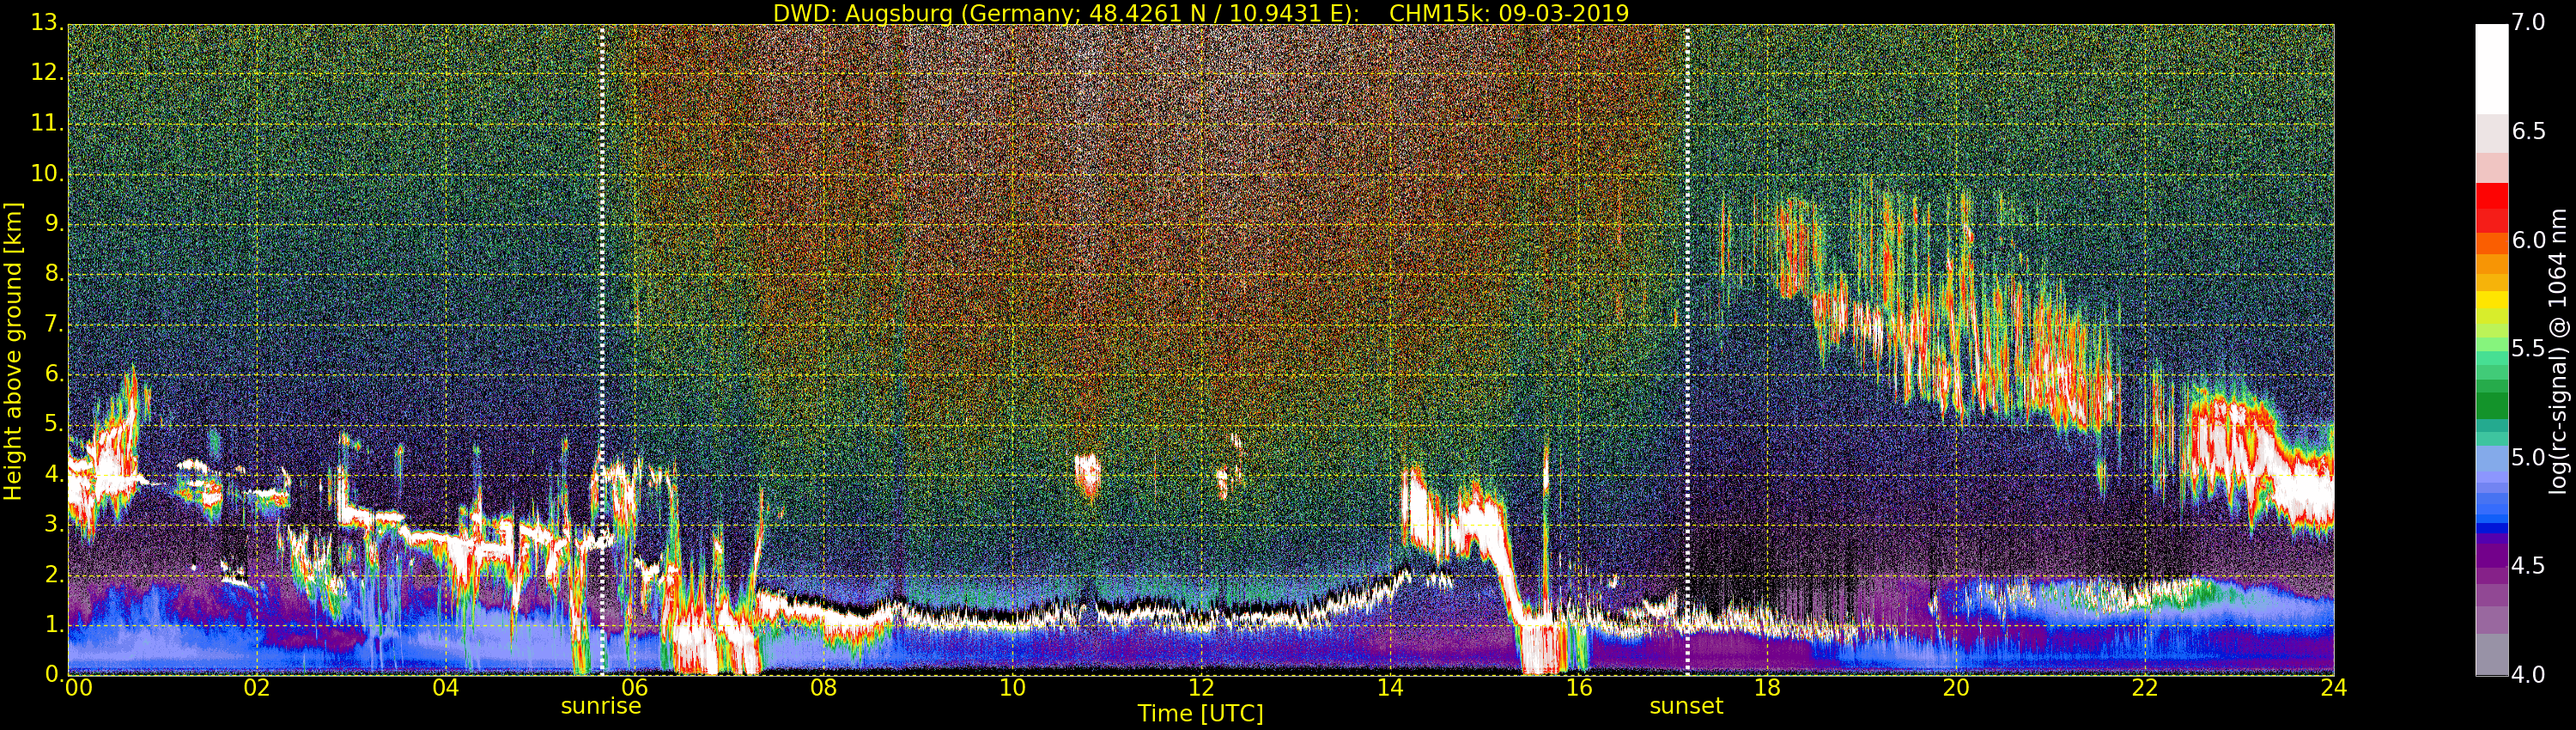Screen dimensions: 2576x730
Task: Click the white top segment of the colorbar
Action: [2491, 68]
